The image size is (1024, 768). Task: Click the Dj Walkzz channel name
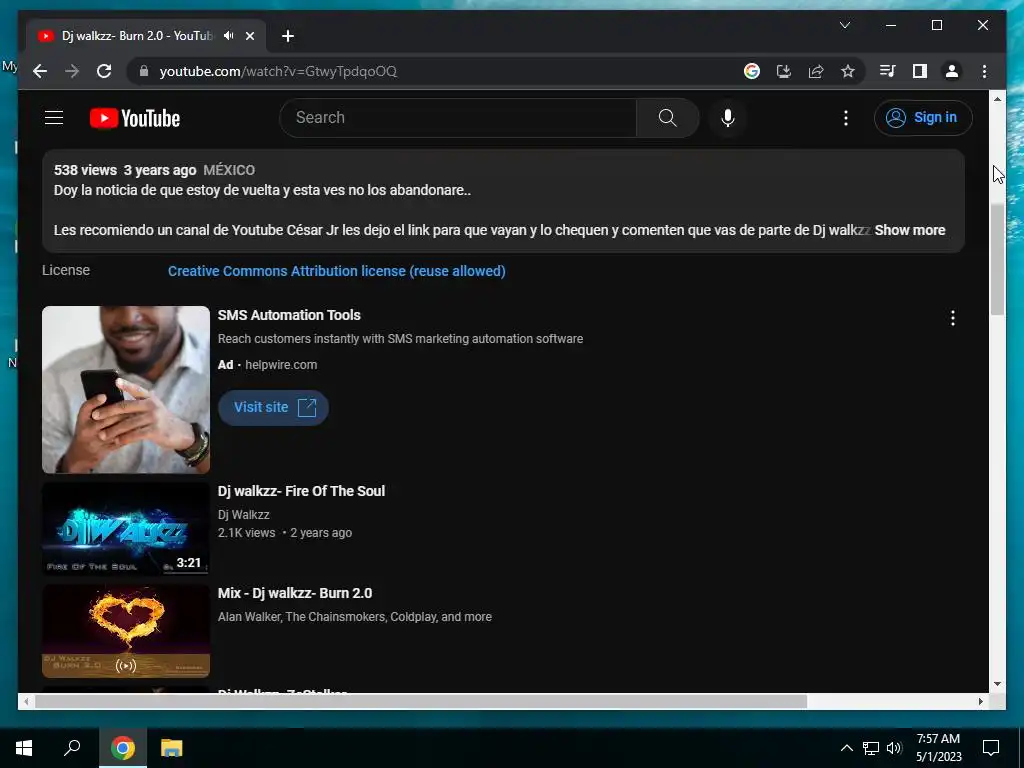click(x=244, y=515)
